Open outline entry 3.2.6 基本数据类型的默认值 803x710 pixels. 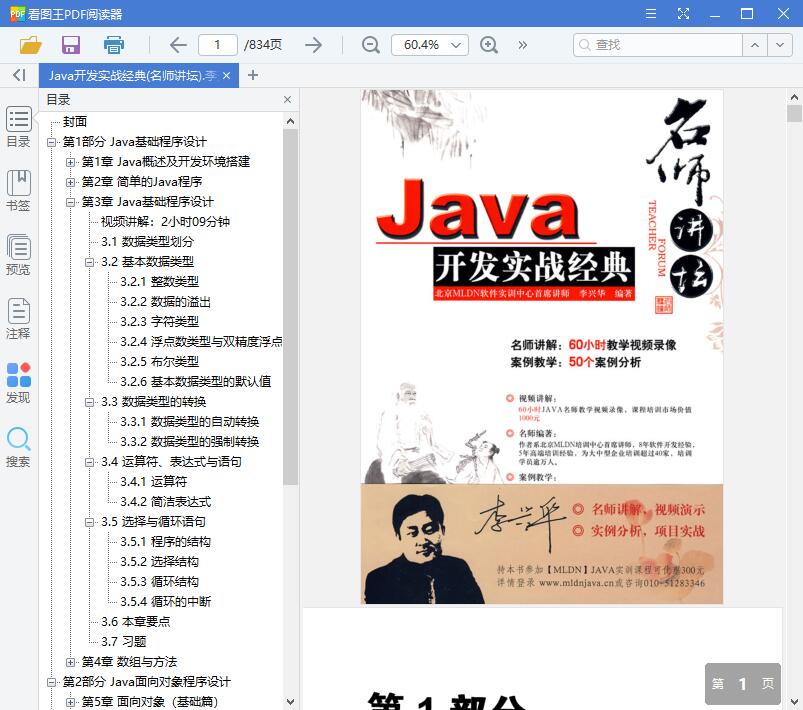click(x=196, y=382)
